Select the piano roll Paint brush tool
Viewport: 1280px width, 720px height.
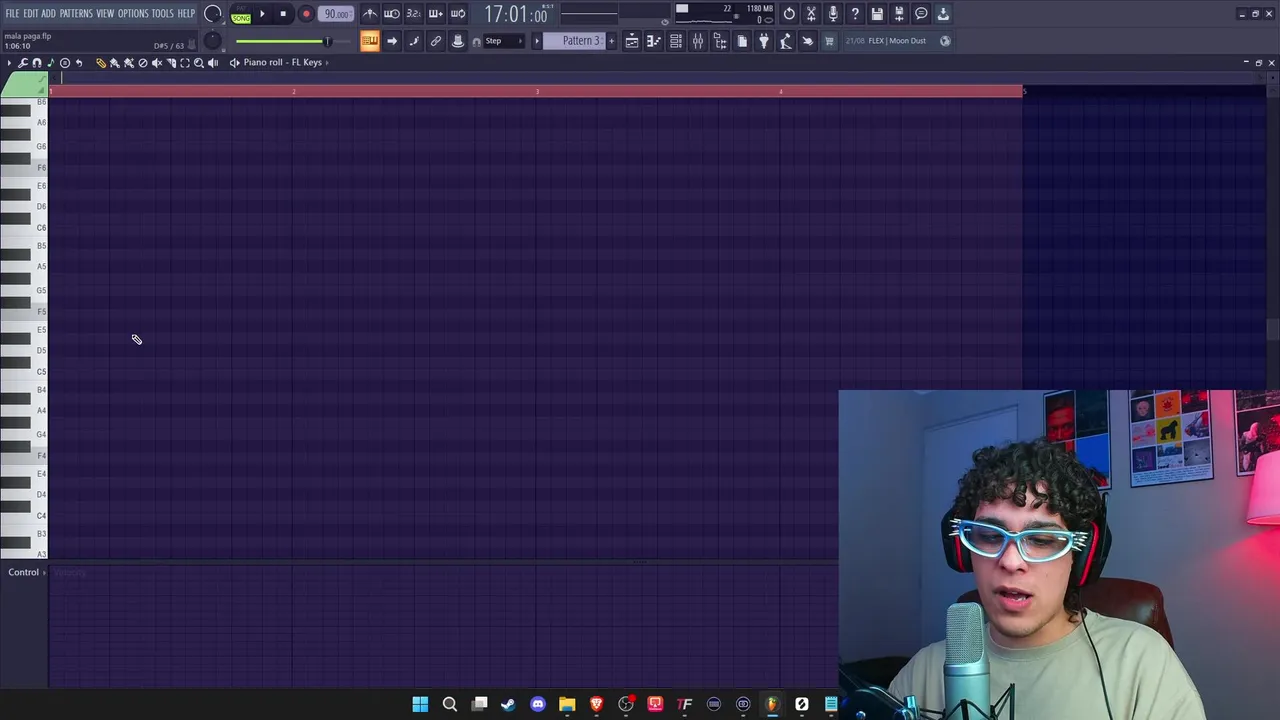pos(115,63)
